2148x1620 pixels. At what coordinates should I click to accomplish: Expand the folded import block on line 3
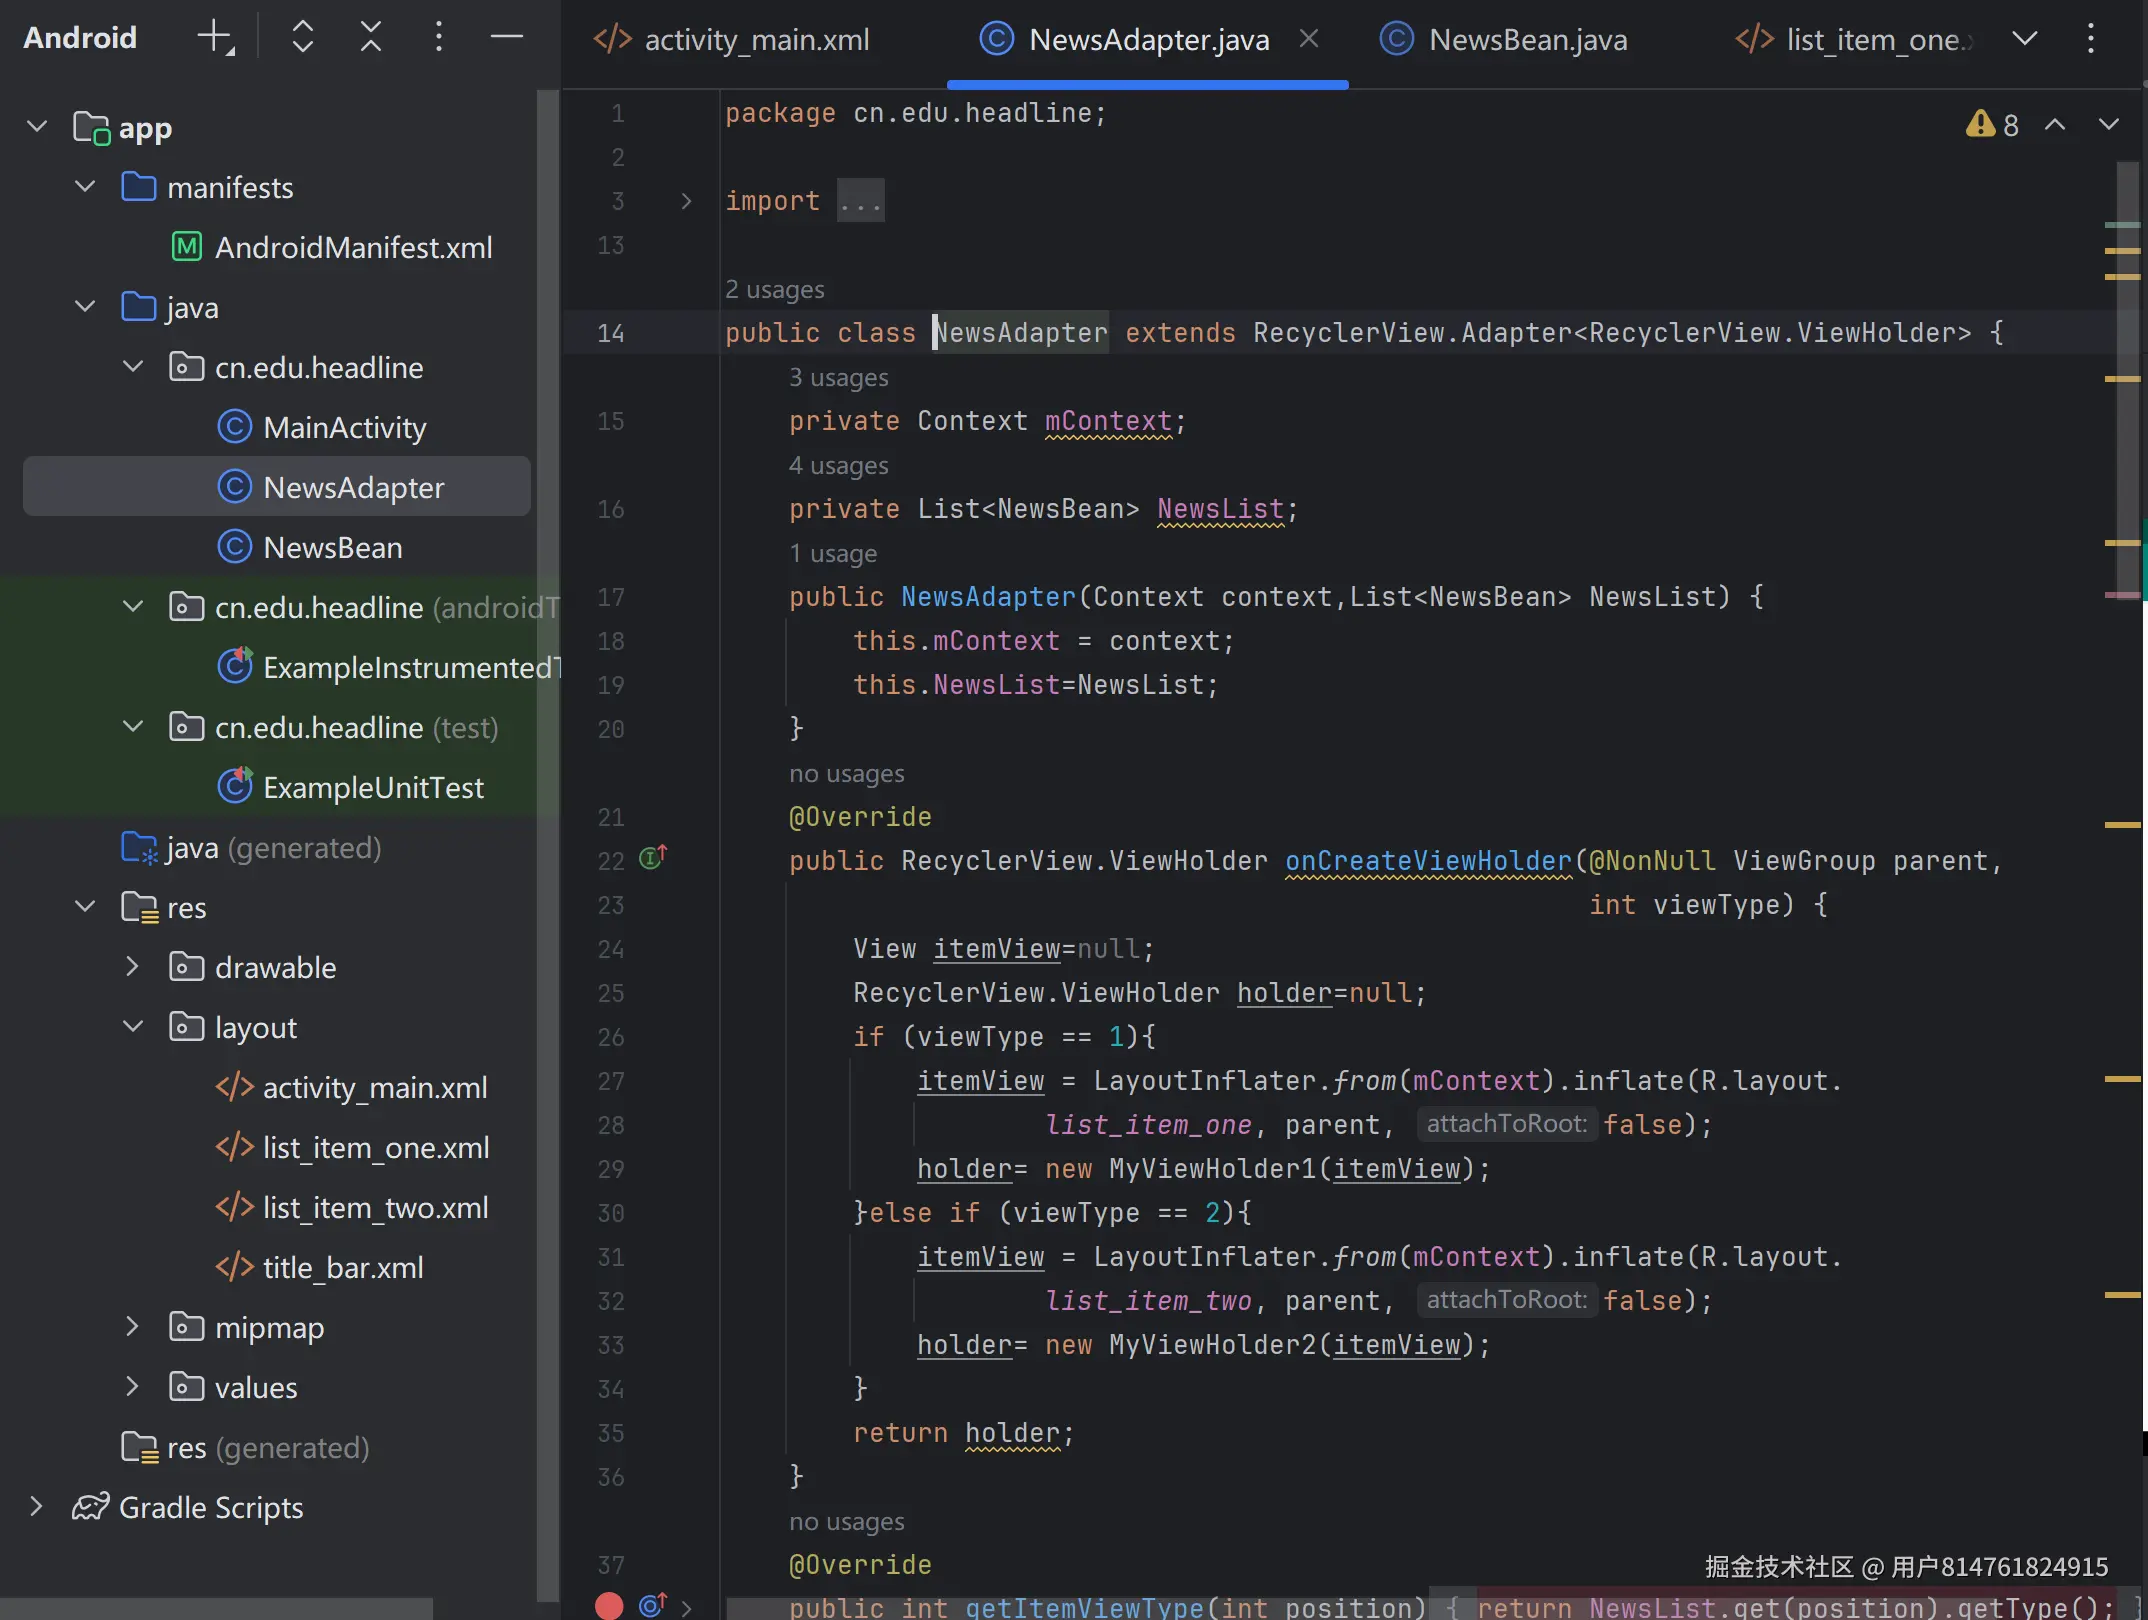tap(686, 201)
